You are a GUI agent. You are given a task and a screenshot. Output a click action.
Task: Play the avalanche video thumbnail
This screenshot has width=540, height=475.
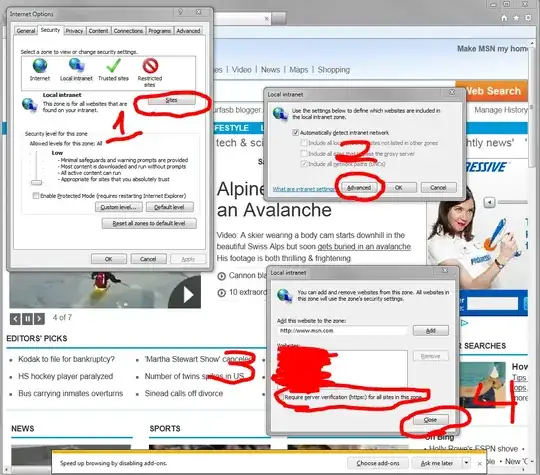[x=188, y=295]
